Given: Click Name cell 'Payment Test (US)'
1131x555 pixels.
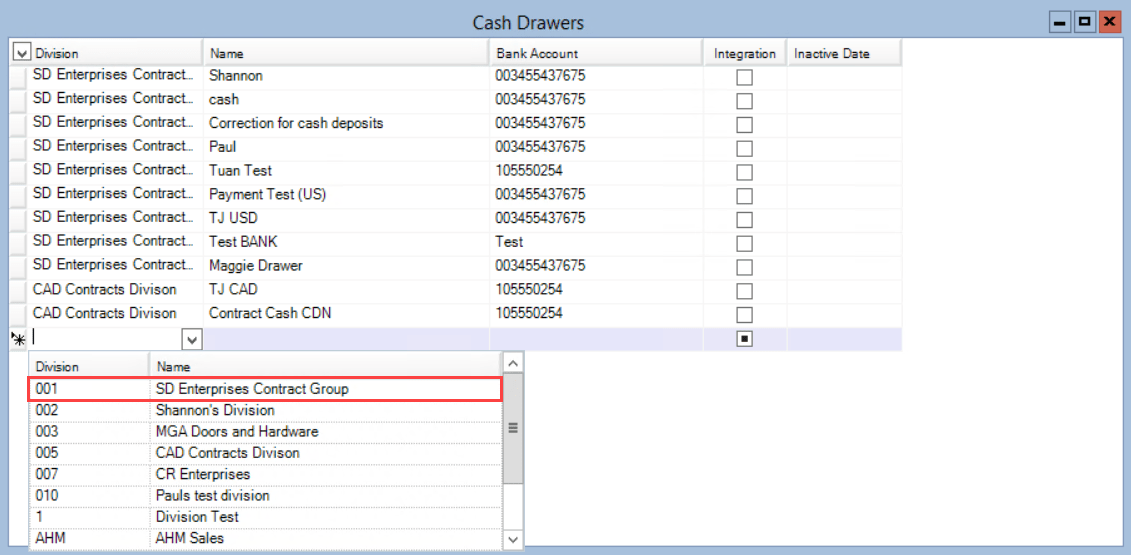Looking at the screenshot, I should [346, 195].
